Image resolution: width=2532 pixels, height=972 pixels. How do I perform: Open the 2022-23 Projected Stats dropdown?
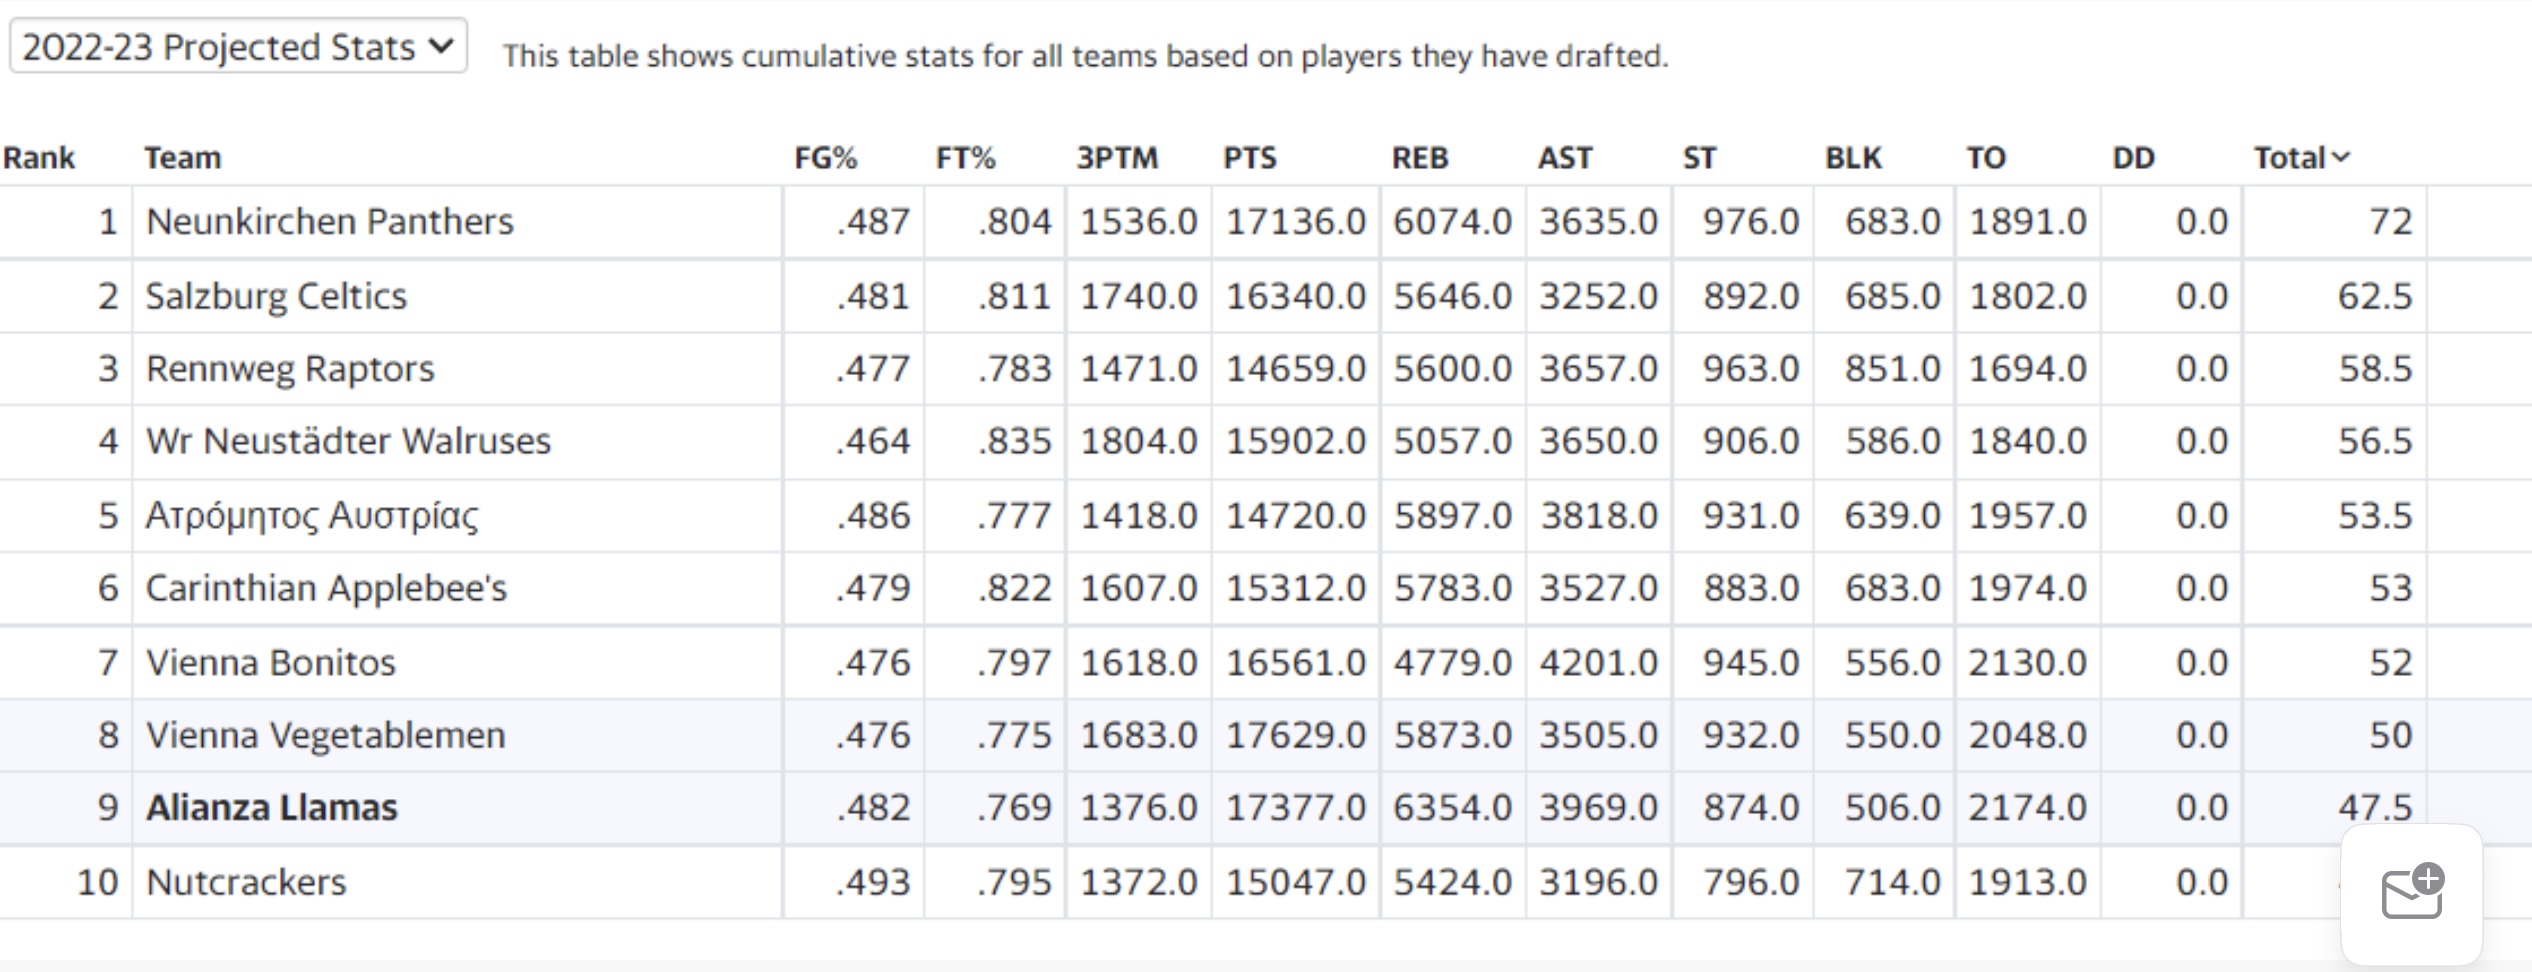(238, 46)
